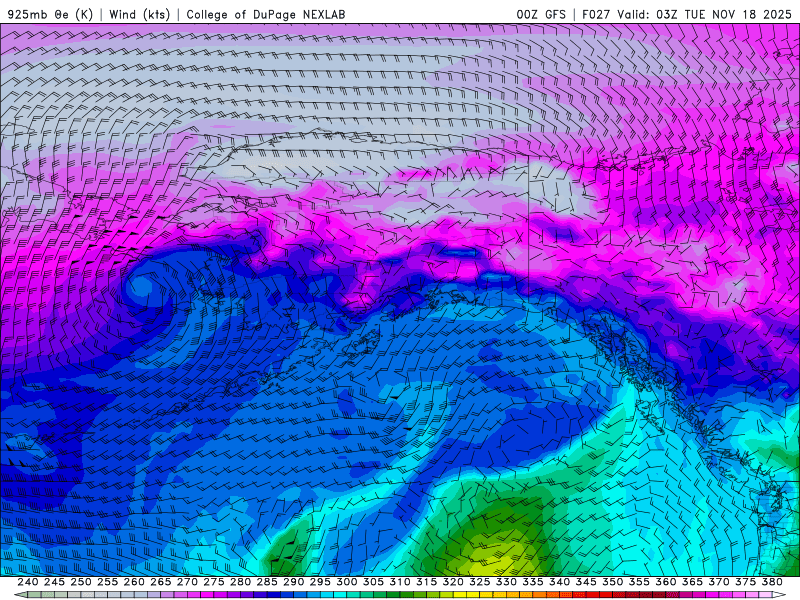Click the 345 color scale label
The height and width of the screenshot is (600, 800).
(586, 582)
